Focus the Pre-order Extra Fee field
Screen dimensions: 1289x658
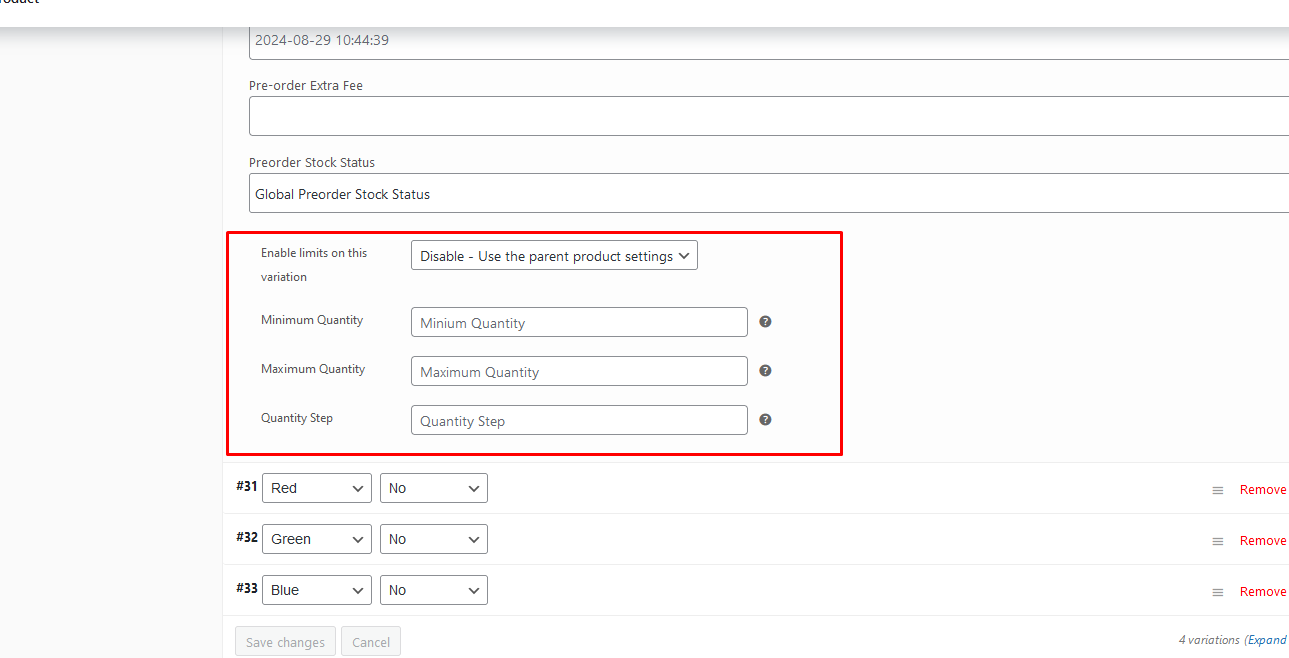click(768, 116)
